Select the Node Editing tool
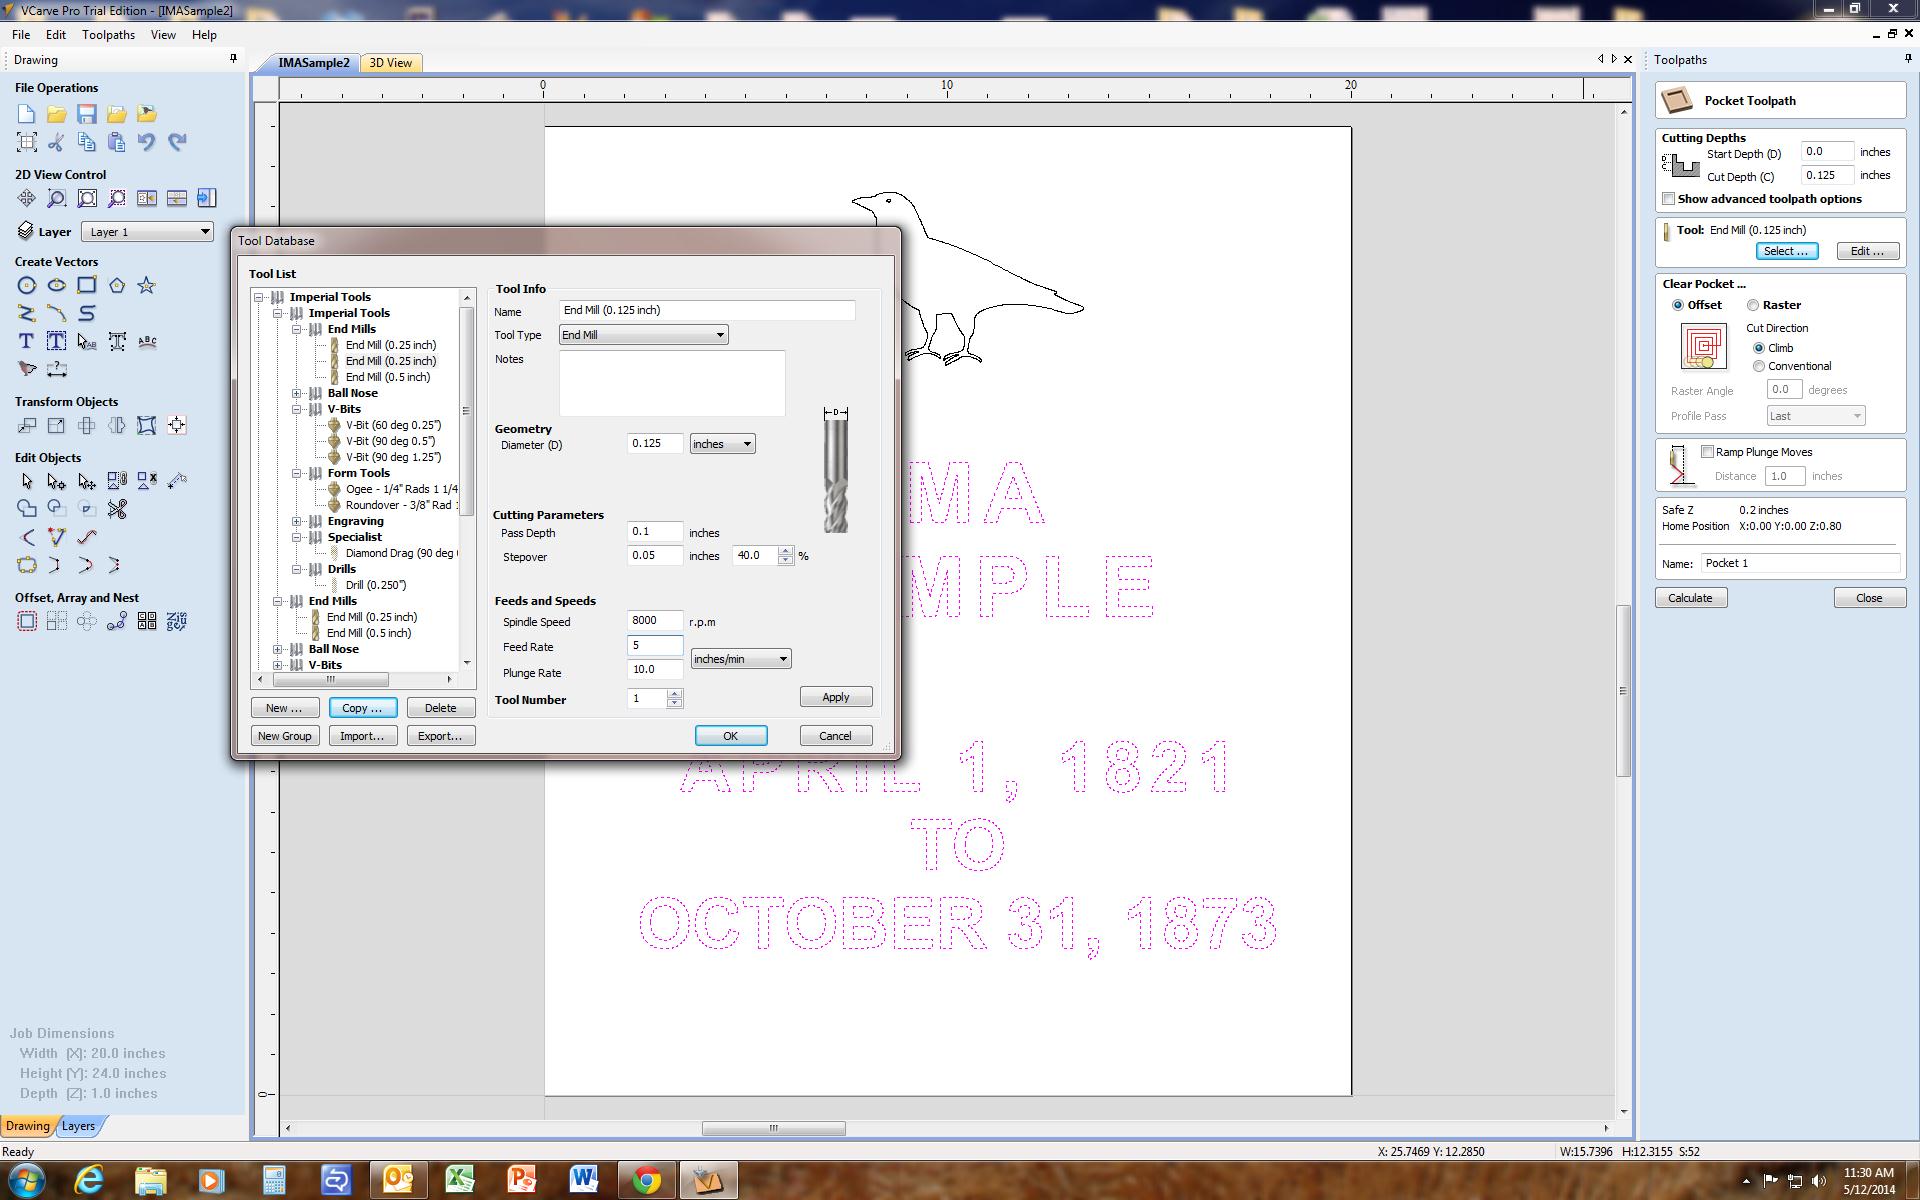The height and width of the screenshot is (1200, 1920). click(57, 481)
